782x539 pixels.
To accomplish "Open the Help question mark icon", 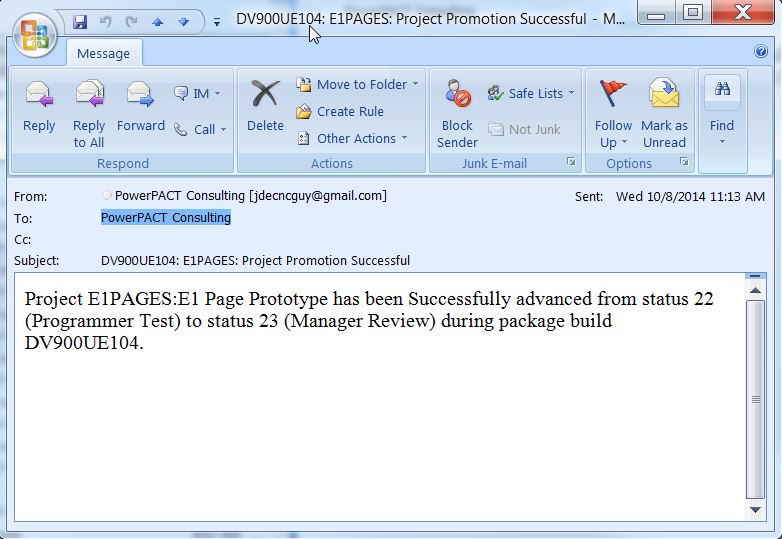I will coord(761,51).
